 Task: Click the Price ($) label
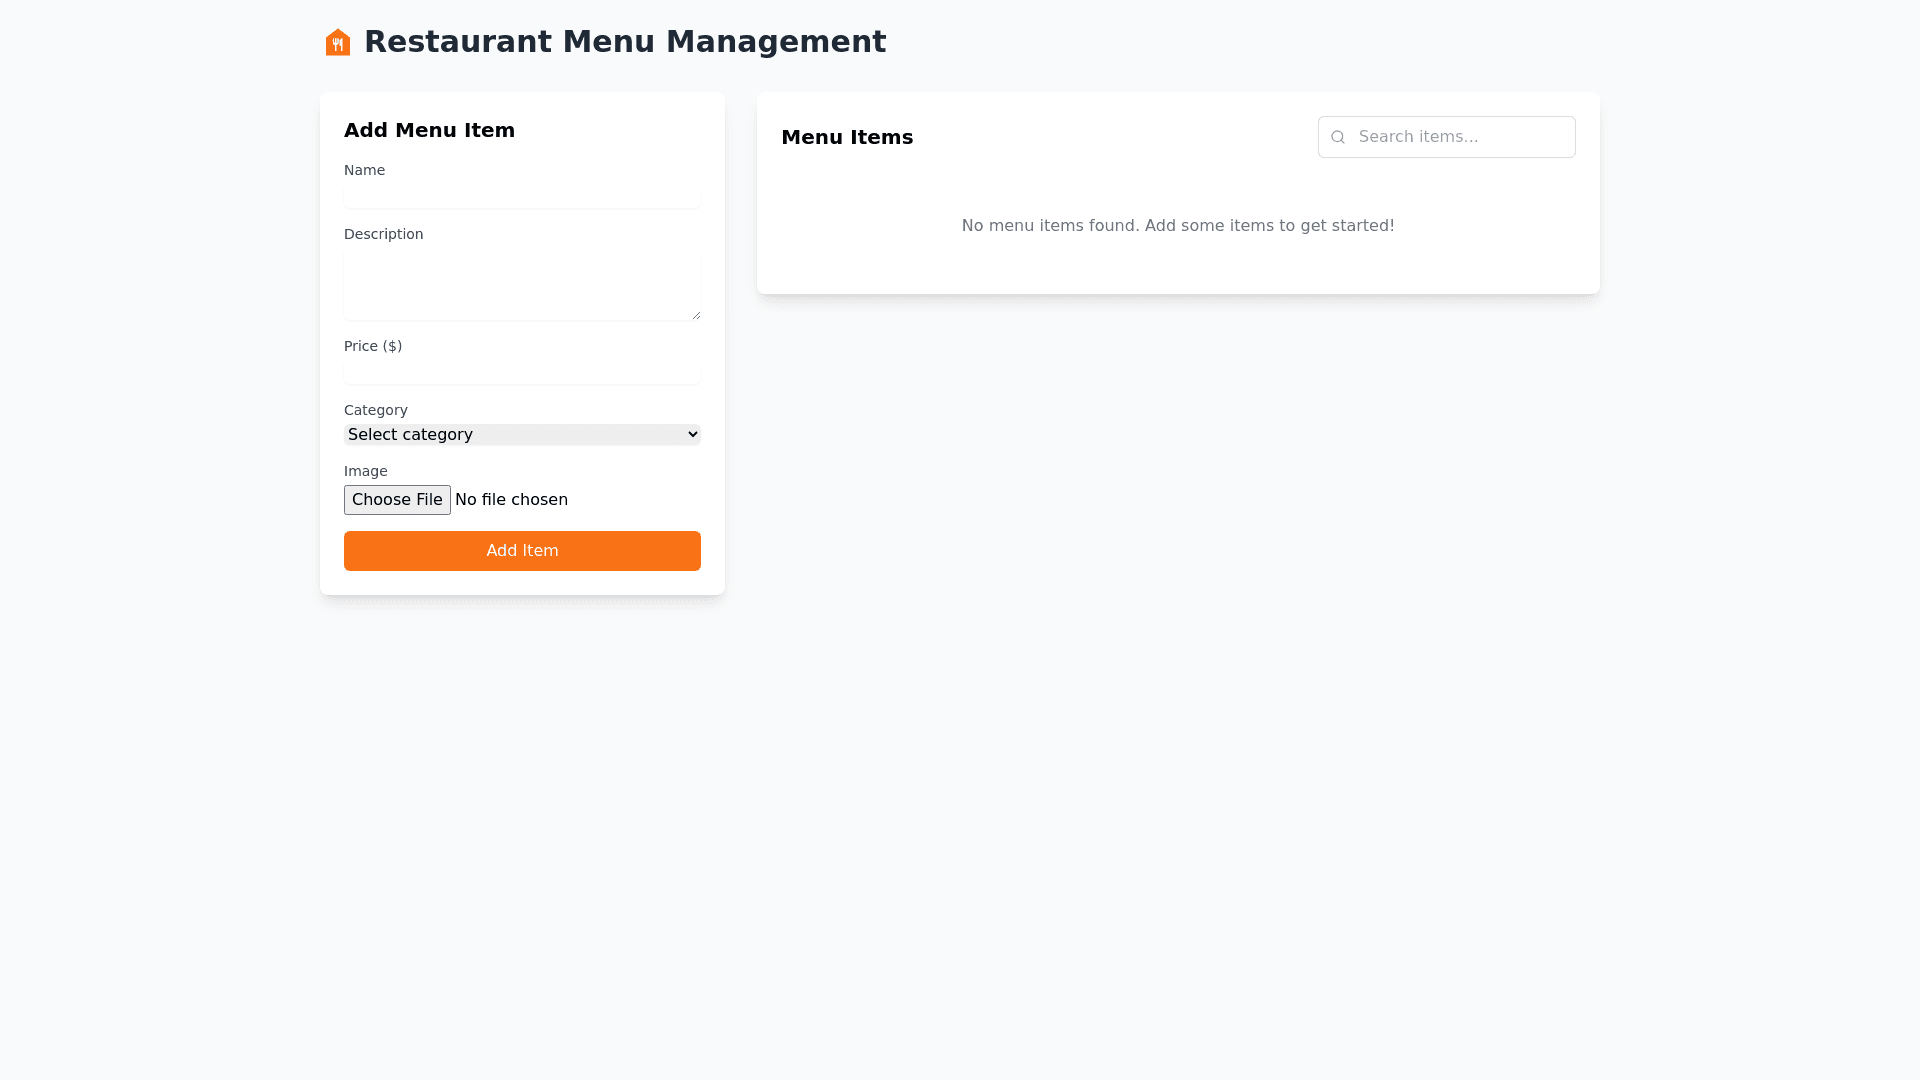373,346
